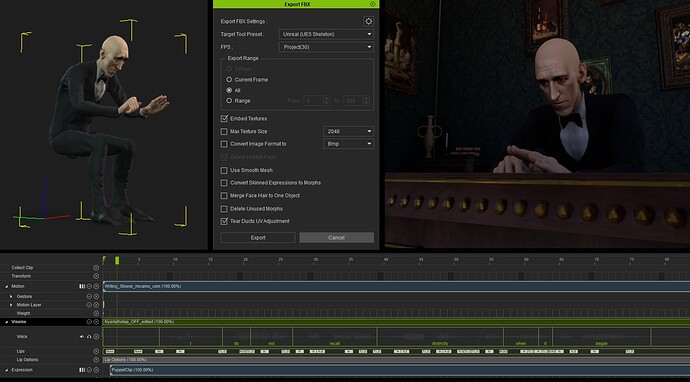690x382 pixels.
Task: Enable the Use Smooth Mesh checkbox
Action: (x=224, y=170)
